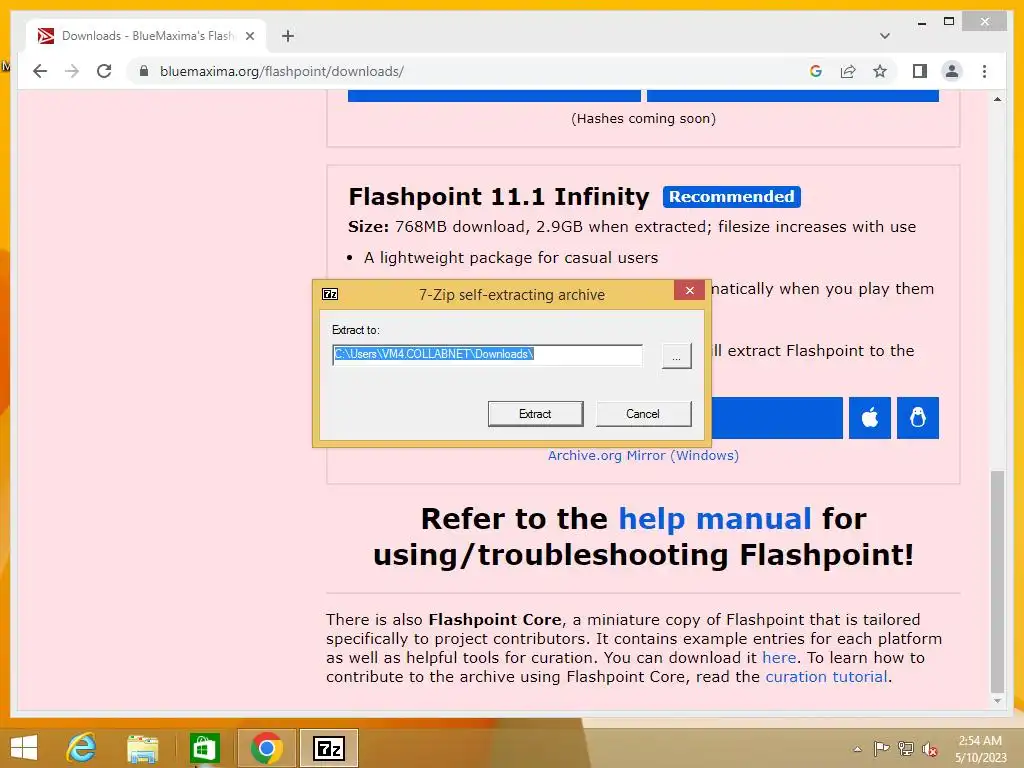The image size is (1024, 768).
Task: Open folder browse button next to path
Action: [x=676, y=357]
